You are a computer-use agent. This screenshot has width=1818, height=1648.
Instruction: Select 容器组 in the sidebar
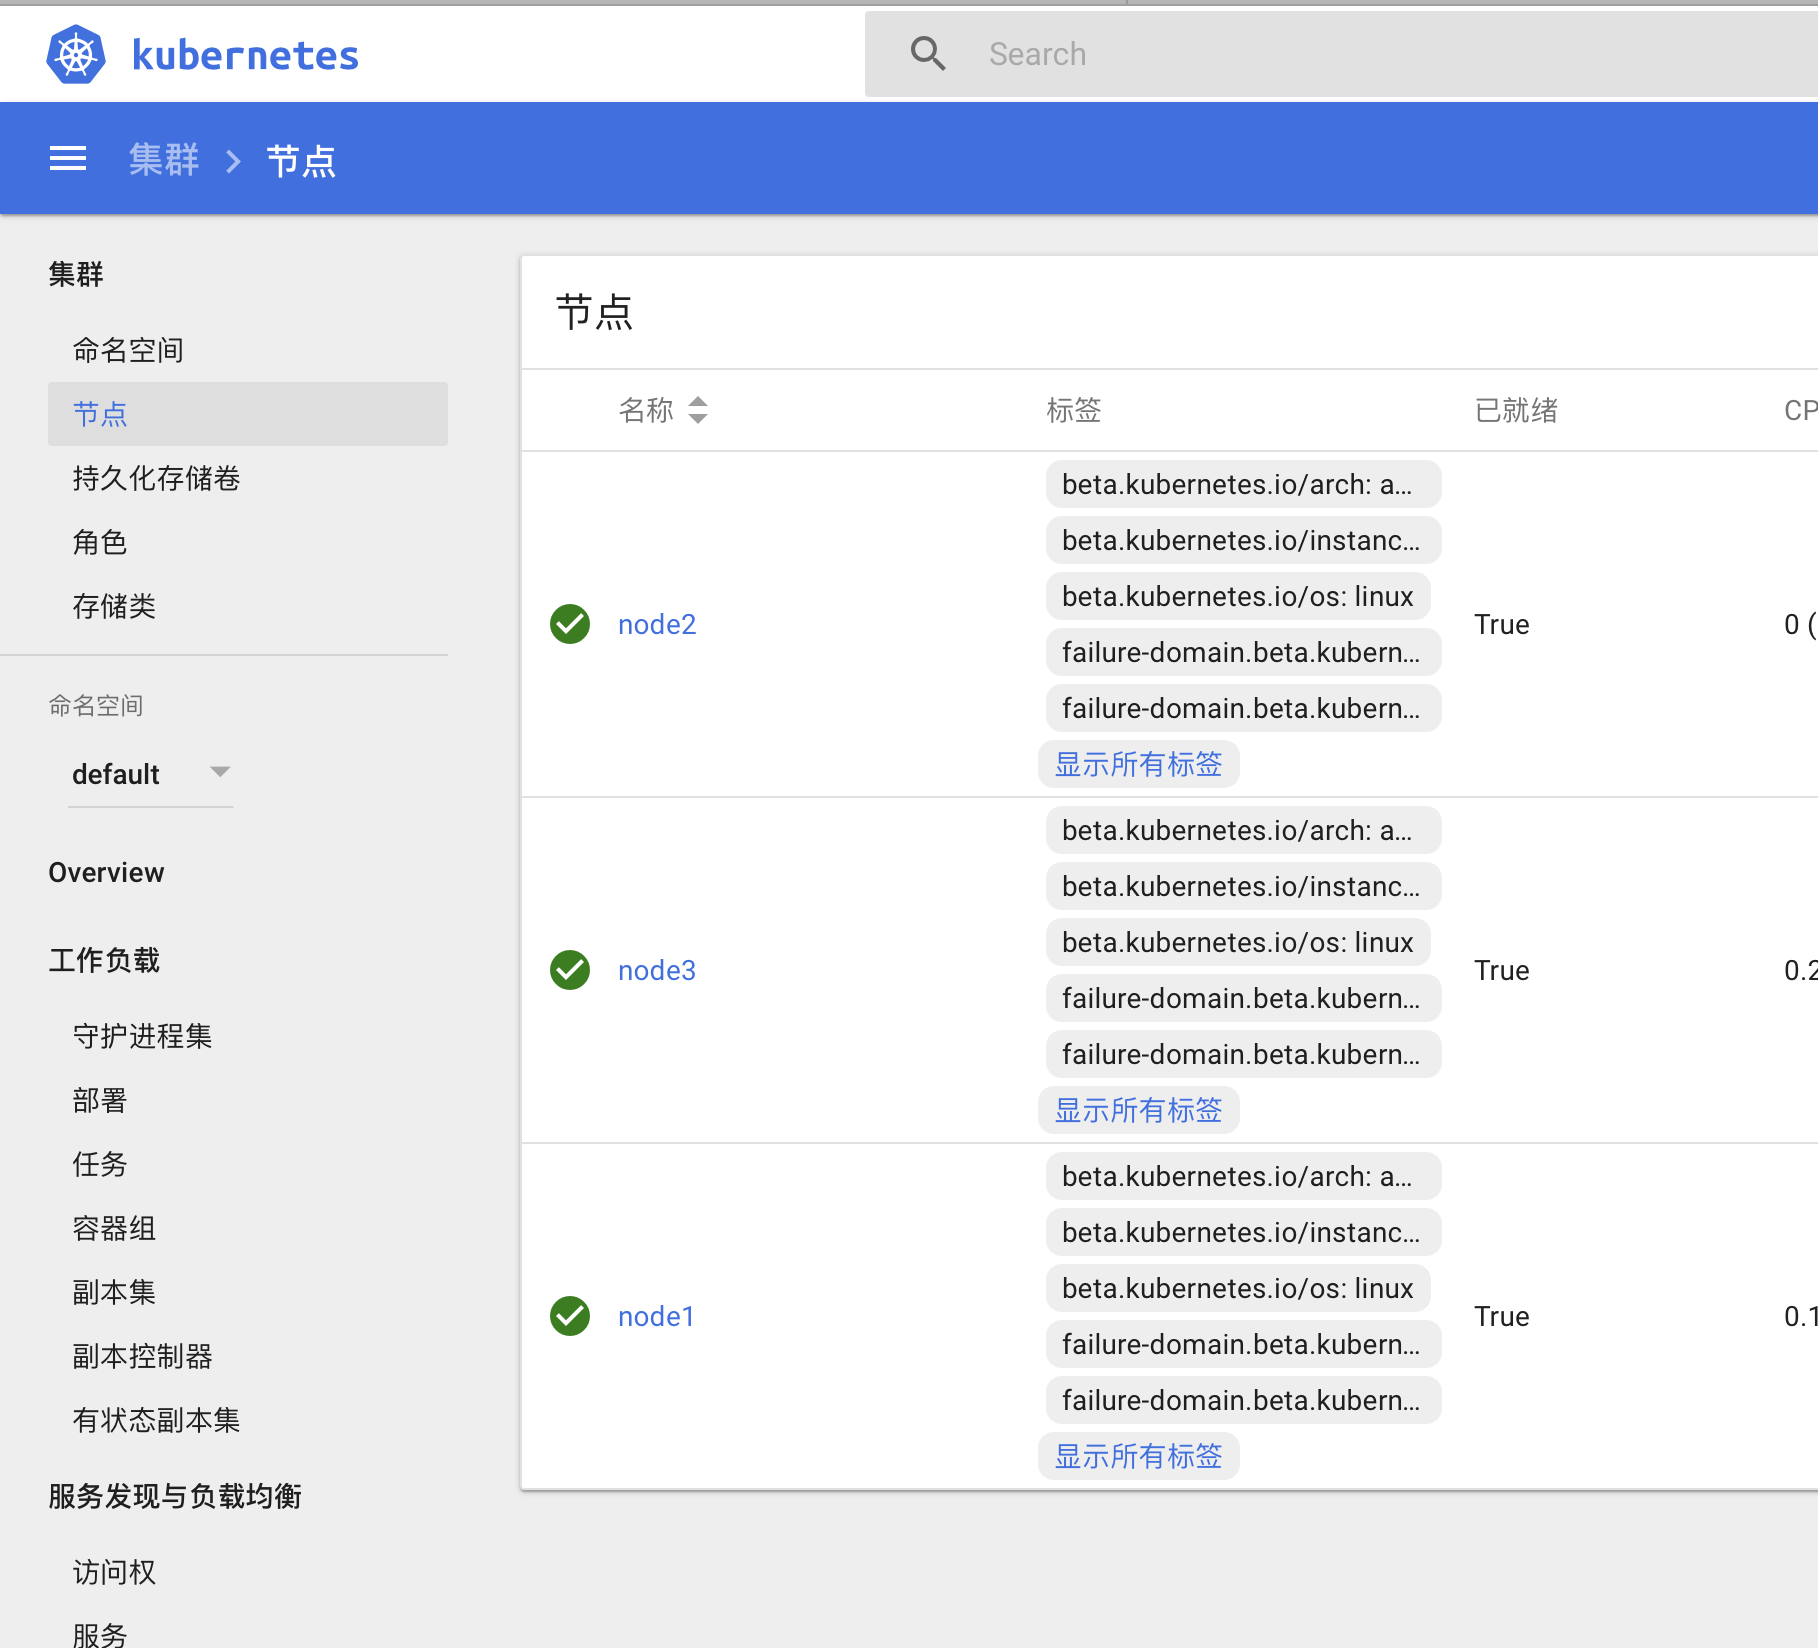click(114, 1228)
